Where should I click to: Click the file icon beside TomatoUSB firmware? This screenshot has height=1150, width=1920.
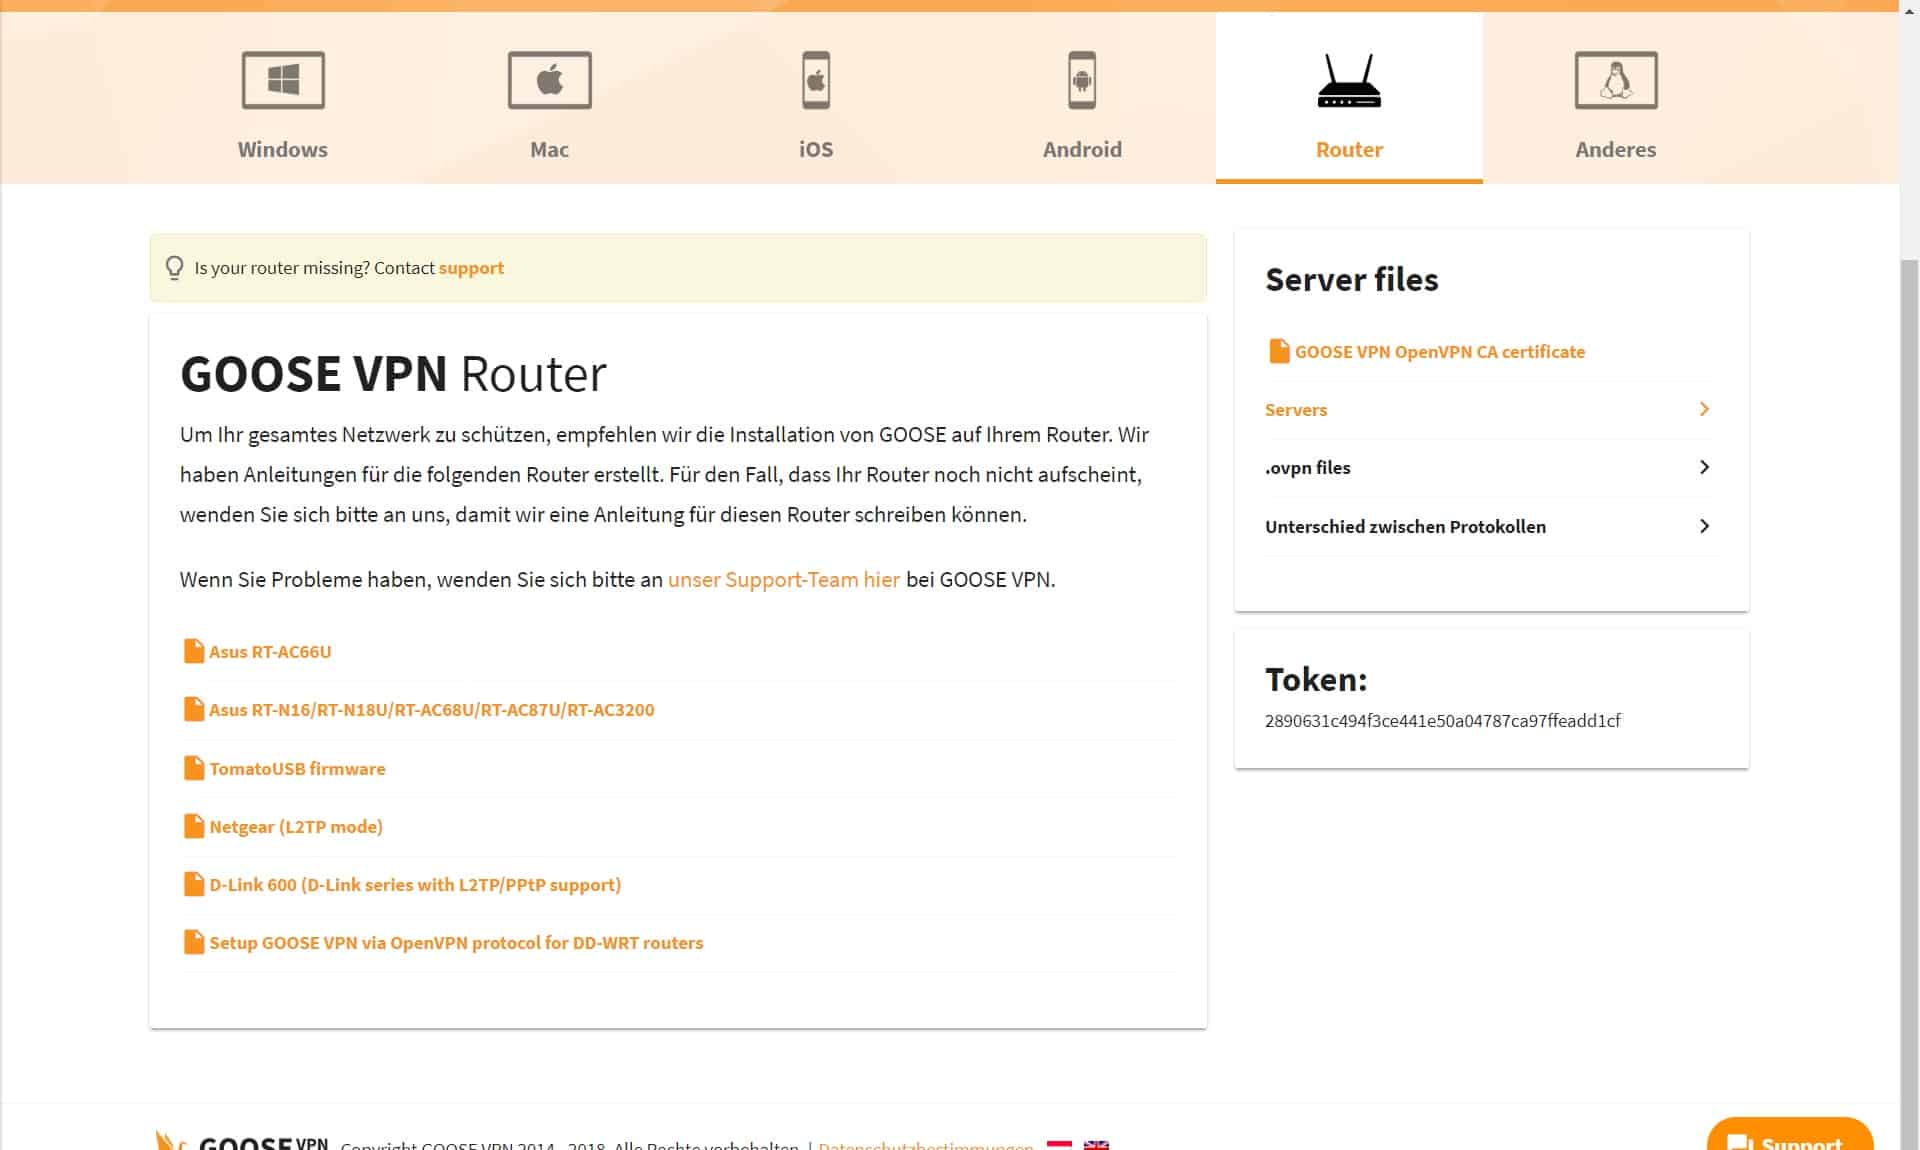(x=194, y=768)
